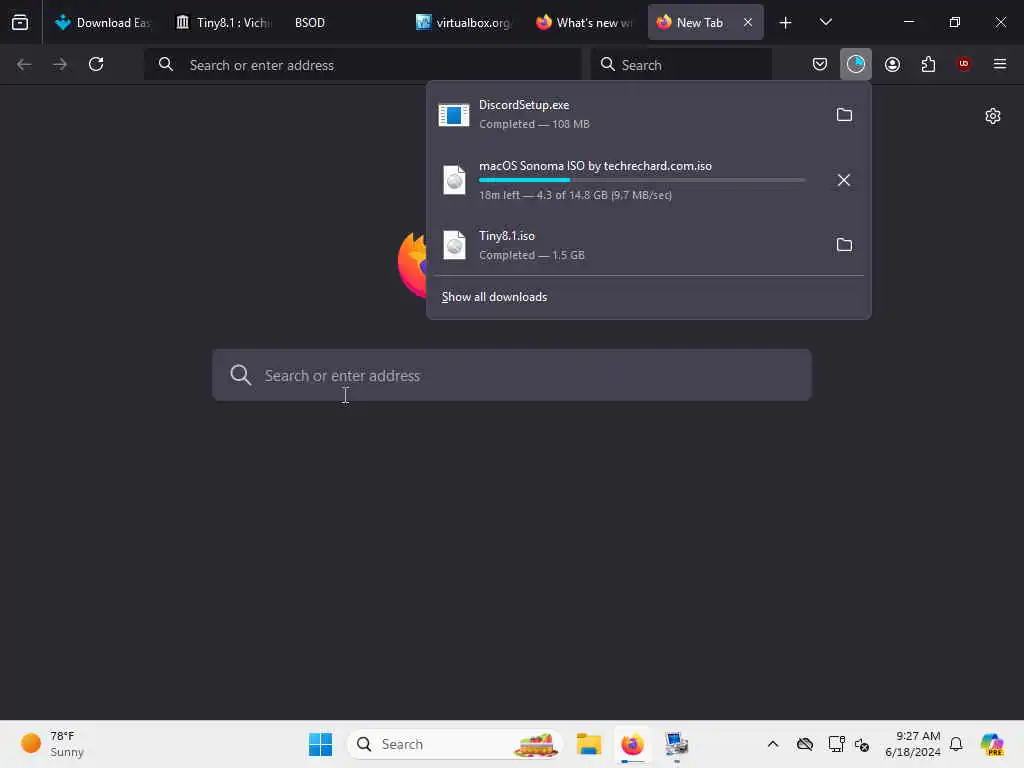Open Pocket save icon in toolbar
Screen dimensions: 1024x768
coord(820,64)
